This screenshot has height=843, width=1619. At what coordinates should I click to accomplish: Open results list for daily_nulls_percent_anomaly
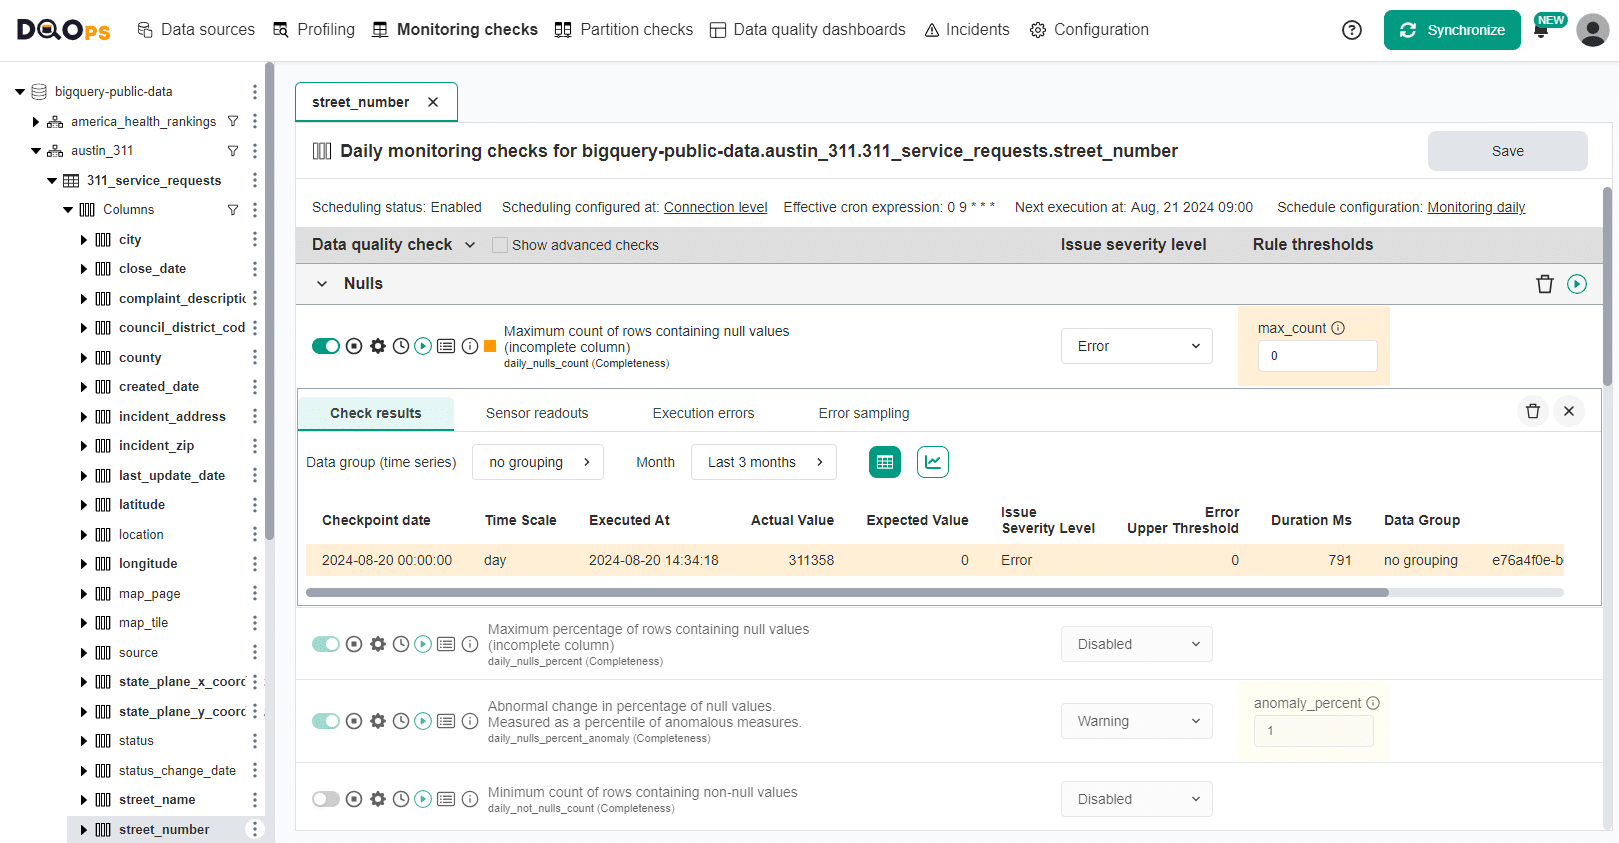click(x=446, y=721)
